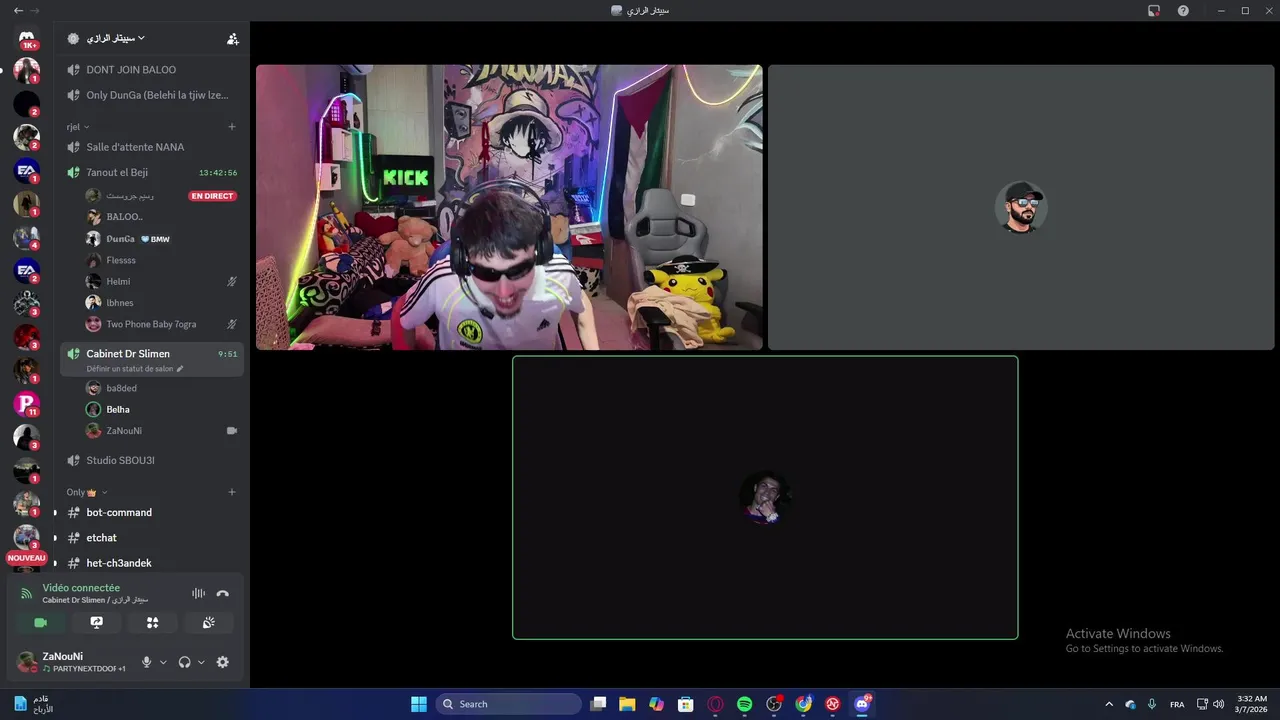This screenshot has height=720, width=1280.
Task: Open the invite people icon beside server name
Action: (233, 39)
